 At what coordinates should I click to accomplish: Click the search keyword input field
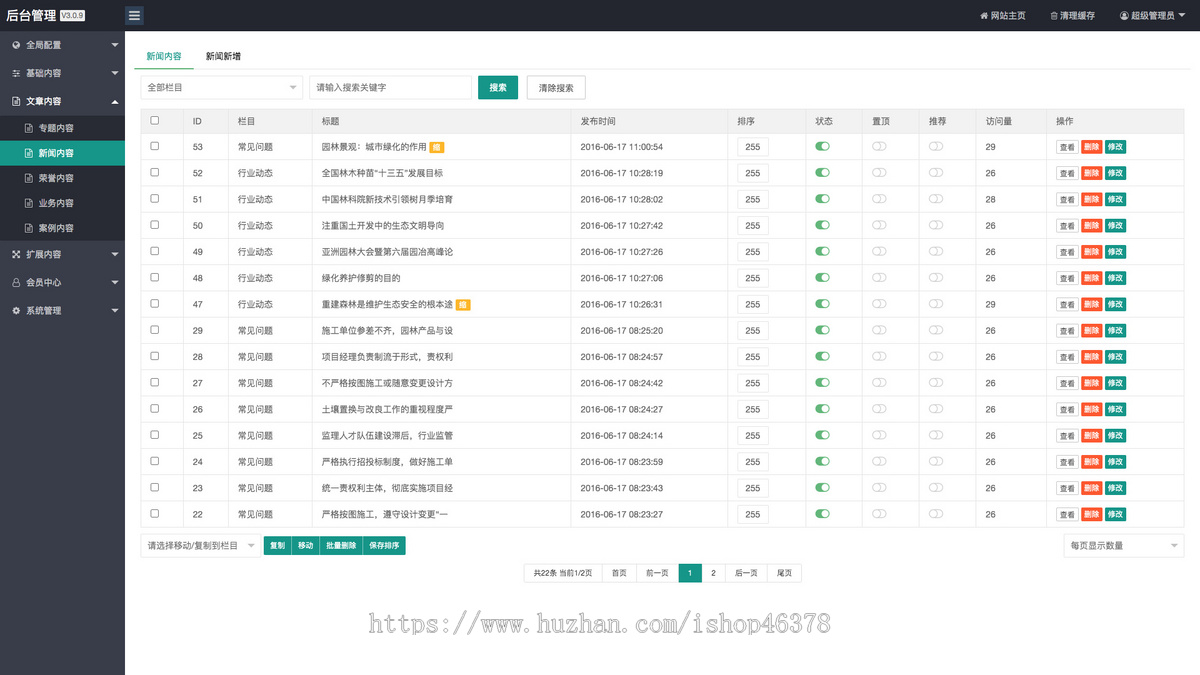(x=390, y=88)
